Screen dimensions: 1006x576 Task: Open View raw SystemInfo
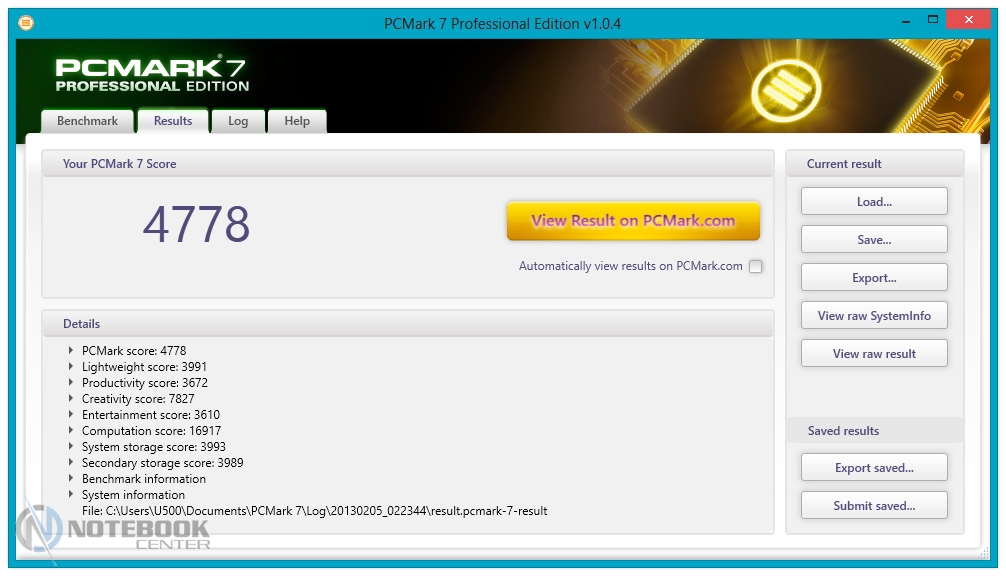click(x=874, y=316)
